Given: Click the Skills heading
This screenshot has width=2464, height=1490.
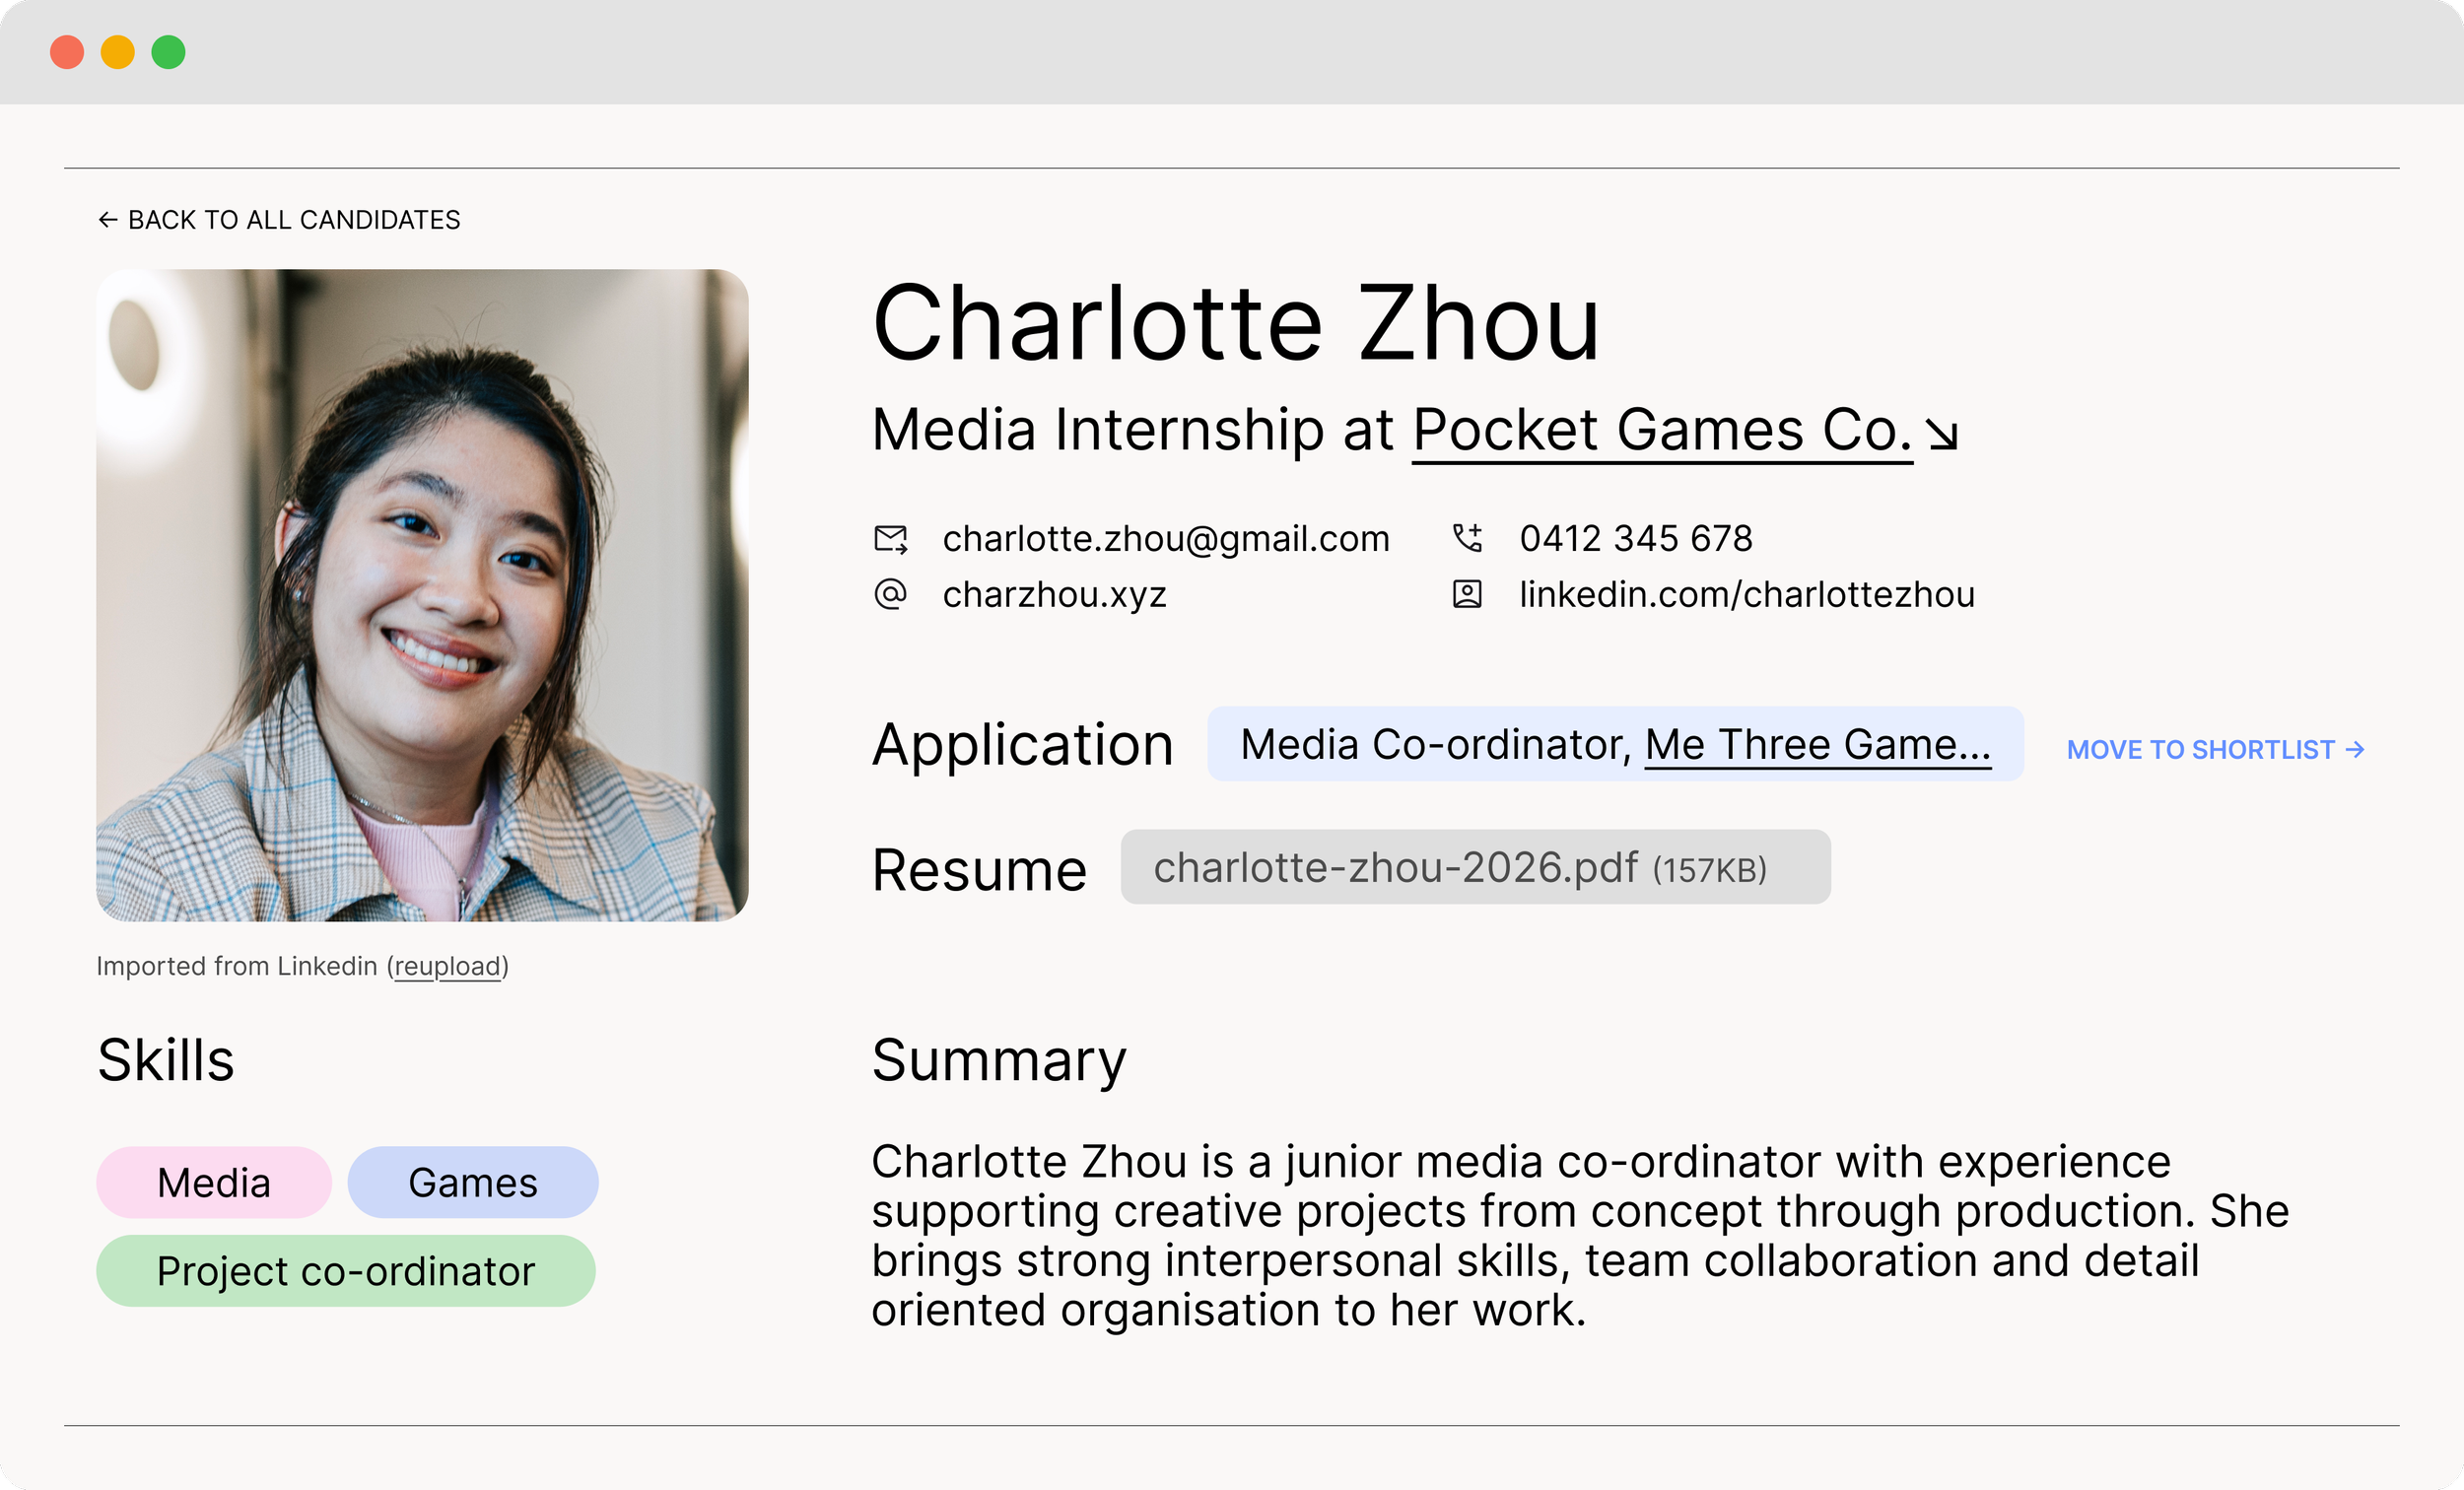Looking at the screenshot, I should (166, 1060).
